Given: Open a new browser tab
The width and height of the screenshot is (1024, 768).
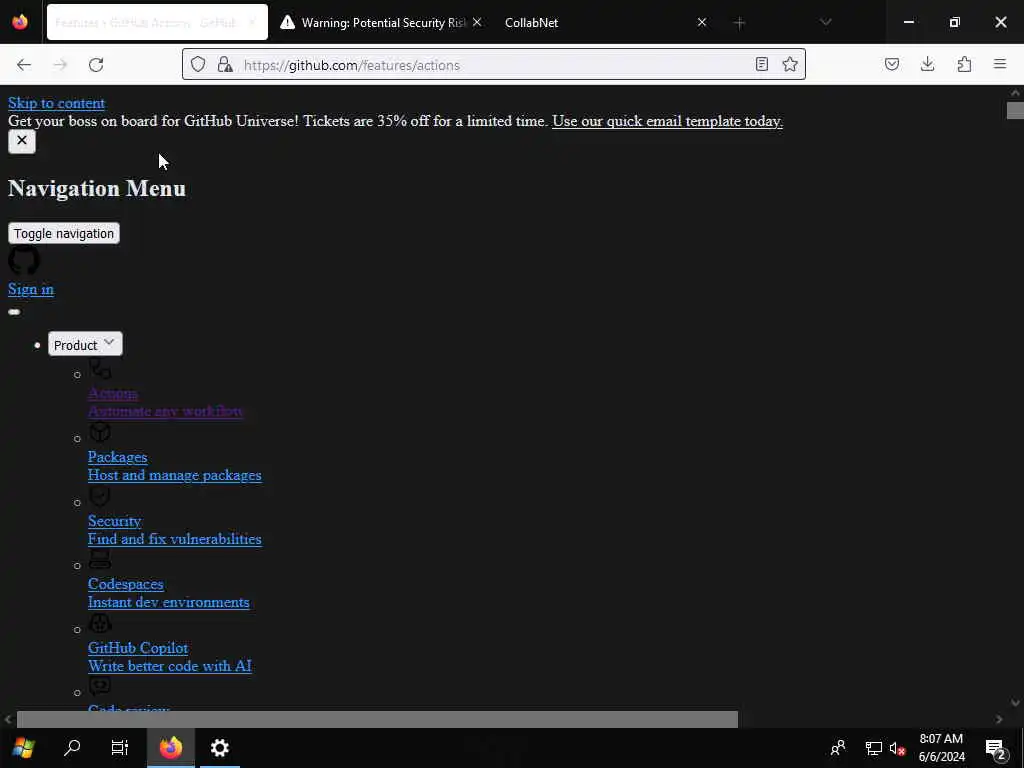Looking at the screenshot, I should (x=739, y=23).
